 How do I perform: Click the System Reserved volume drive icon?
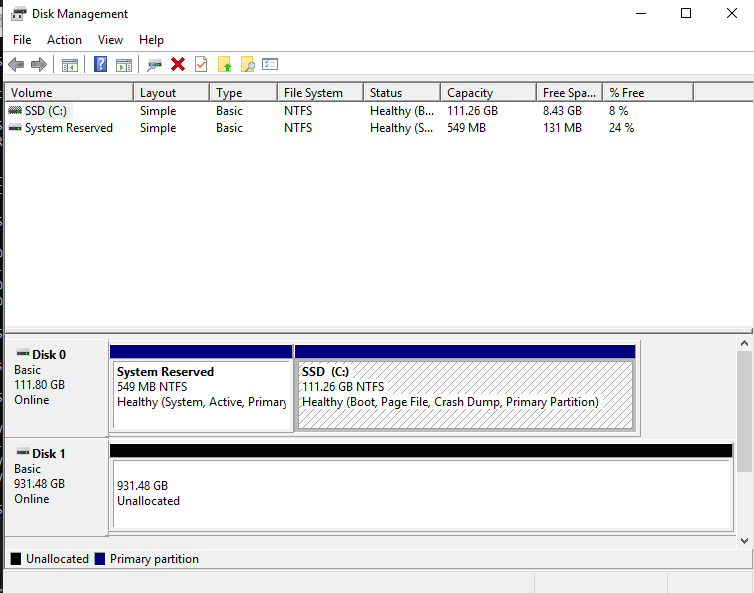click(15, 128)
